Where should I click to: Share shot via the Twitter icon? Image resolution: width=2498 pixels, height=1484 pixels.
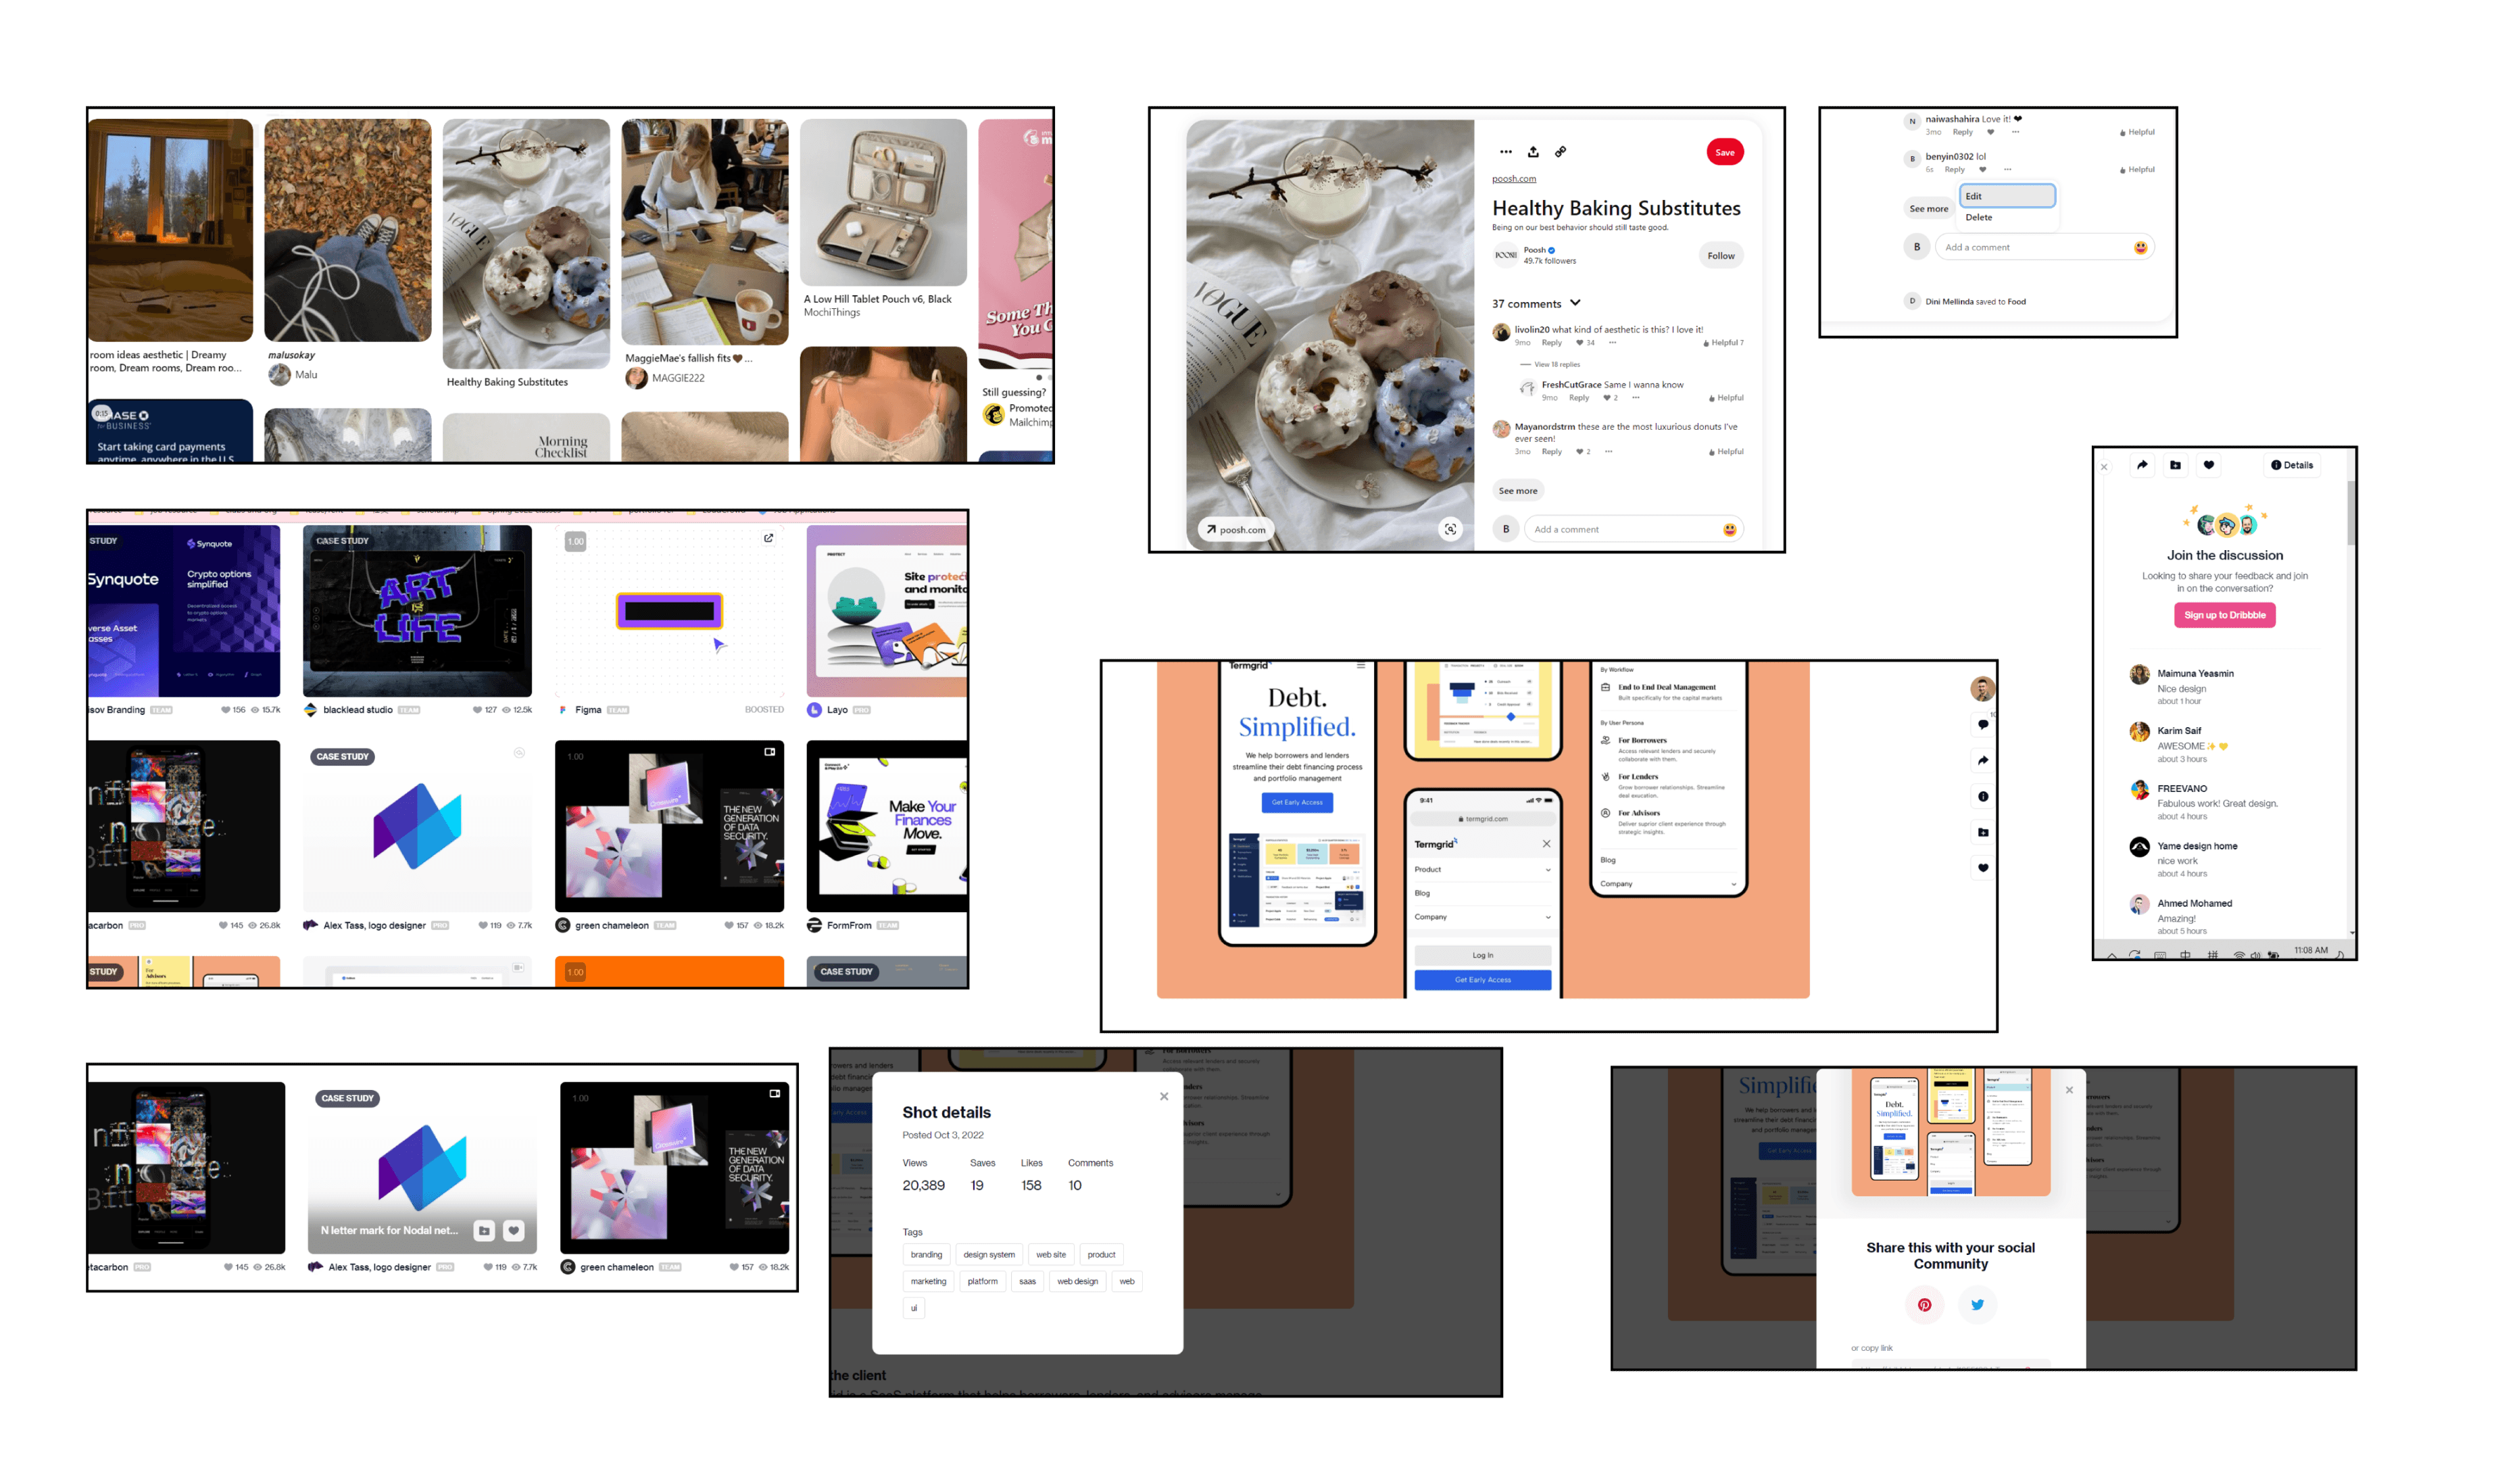point(1977,1304)
